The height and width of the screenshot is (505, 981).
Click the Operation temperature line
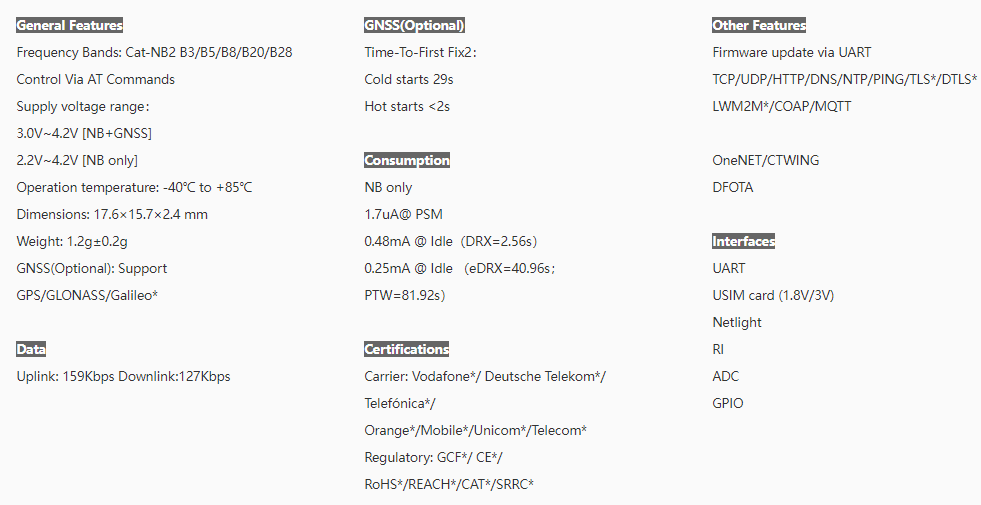(135, 188)
